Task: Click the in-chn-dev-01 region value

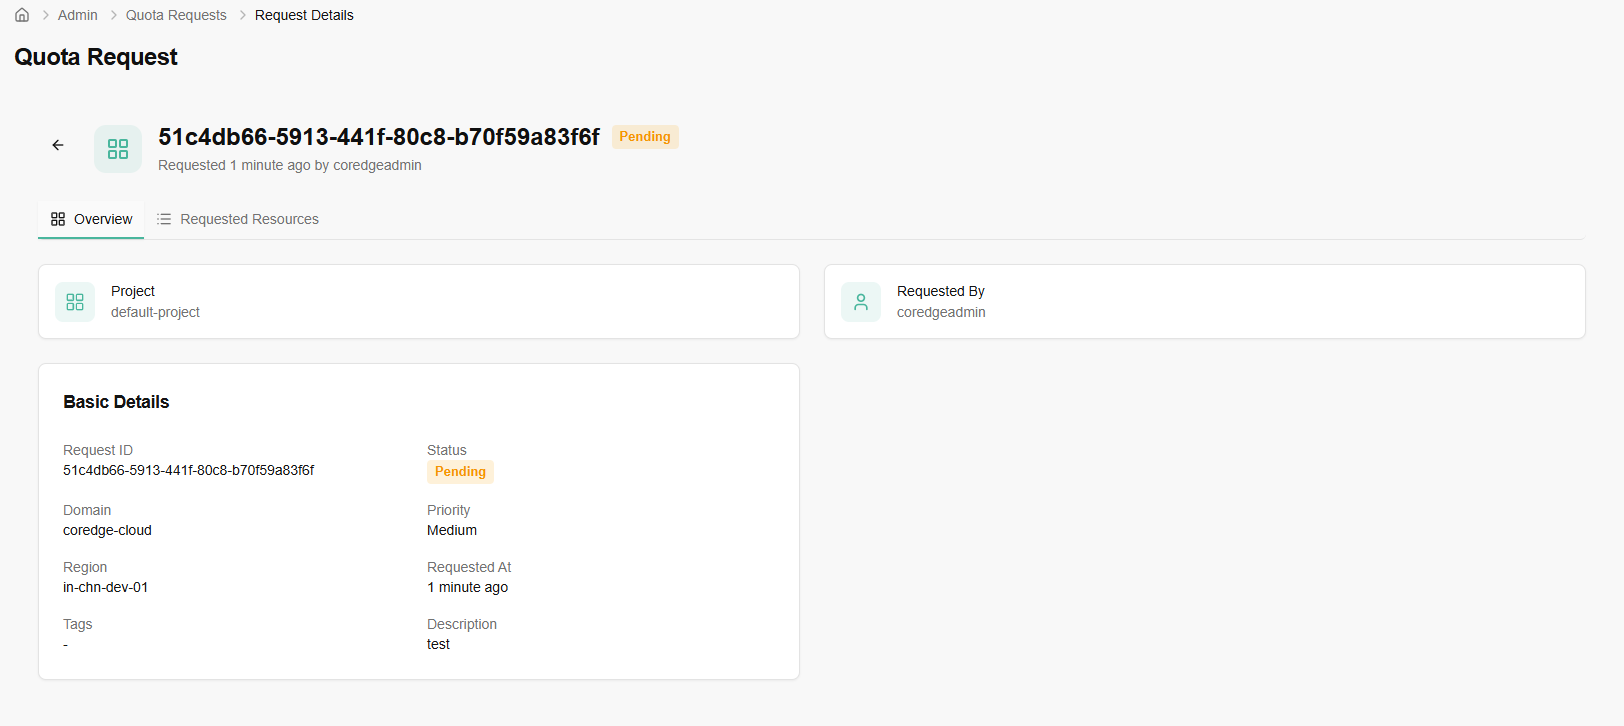Action: 105,587
